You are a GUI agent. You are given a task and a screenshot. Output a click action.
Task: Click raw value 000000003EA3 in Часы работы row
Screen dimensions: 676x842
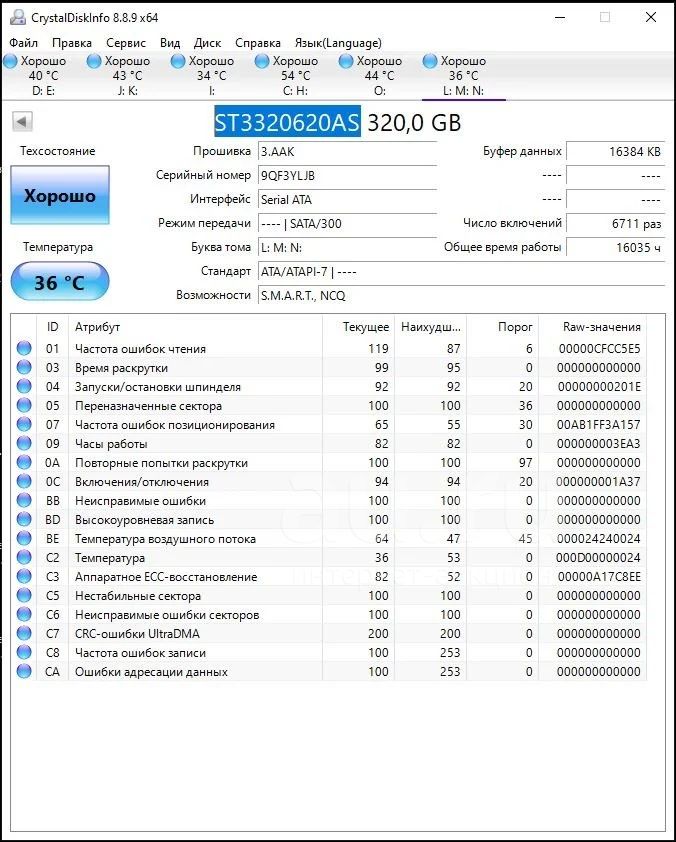(x=599, y=444)
